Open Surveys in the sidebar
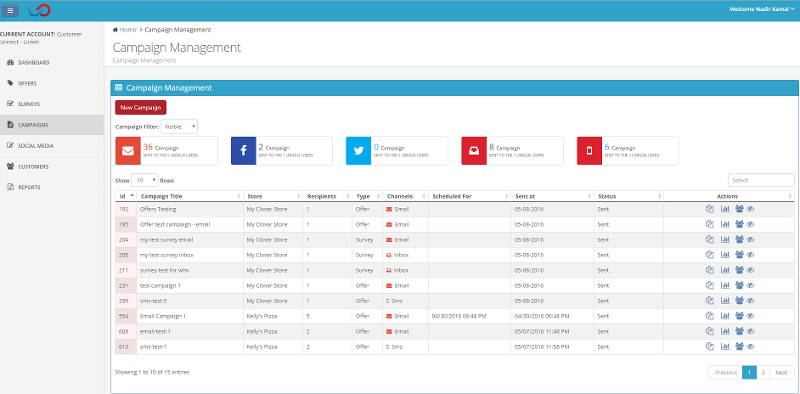800x394 pixels. click(x=52, y=104)
